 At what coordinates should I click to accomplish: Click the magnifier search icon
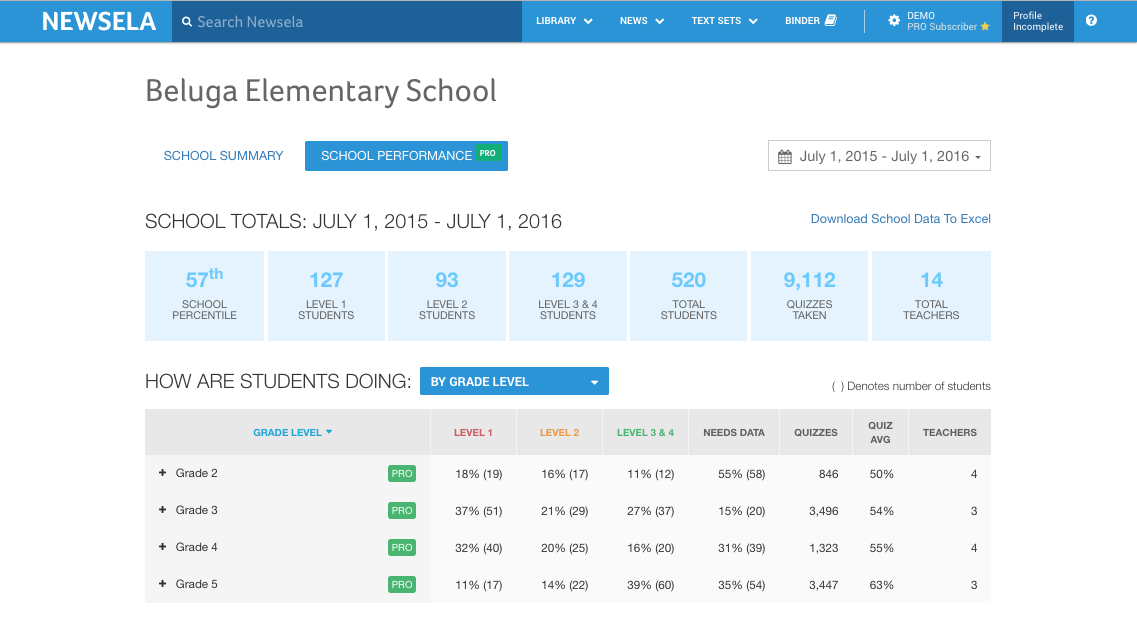click(x=186, y=21)
